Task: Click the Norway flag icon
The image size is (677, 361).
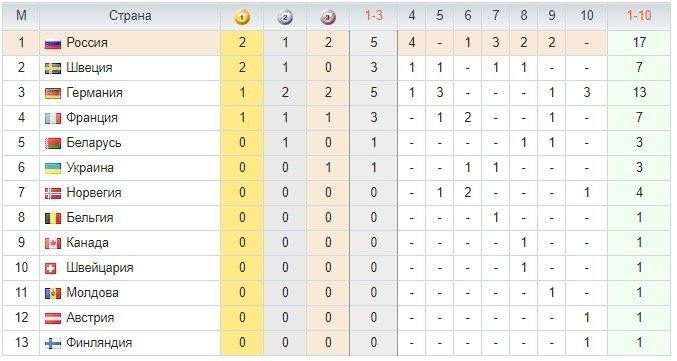Action: tap(53, 193)
